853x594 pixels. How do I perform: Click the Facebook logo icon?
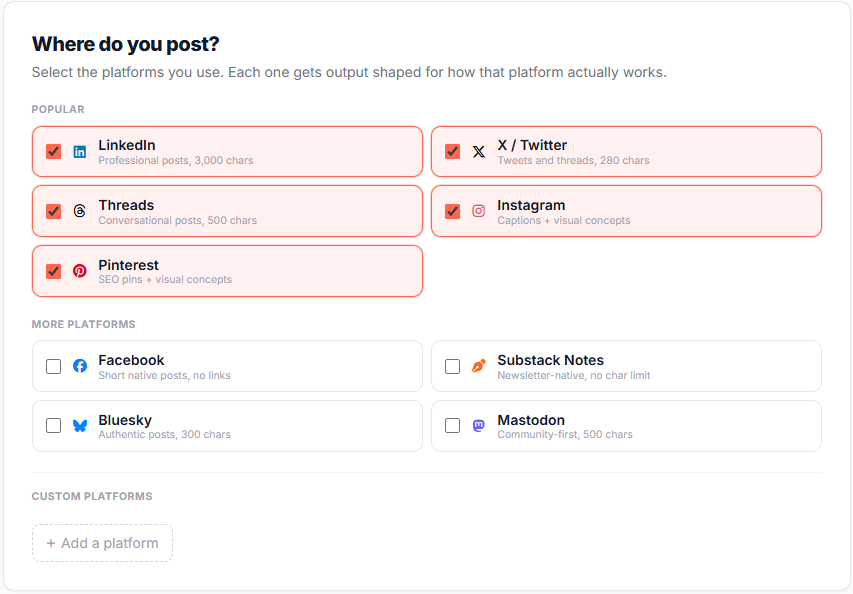click(x=79, y=366)
